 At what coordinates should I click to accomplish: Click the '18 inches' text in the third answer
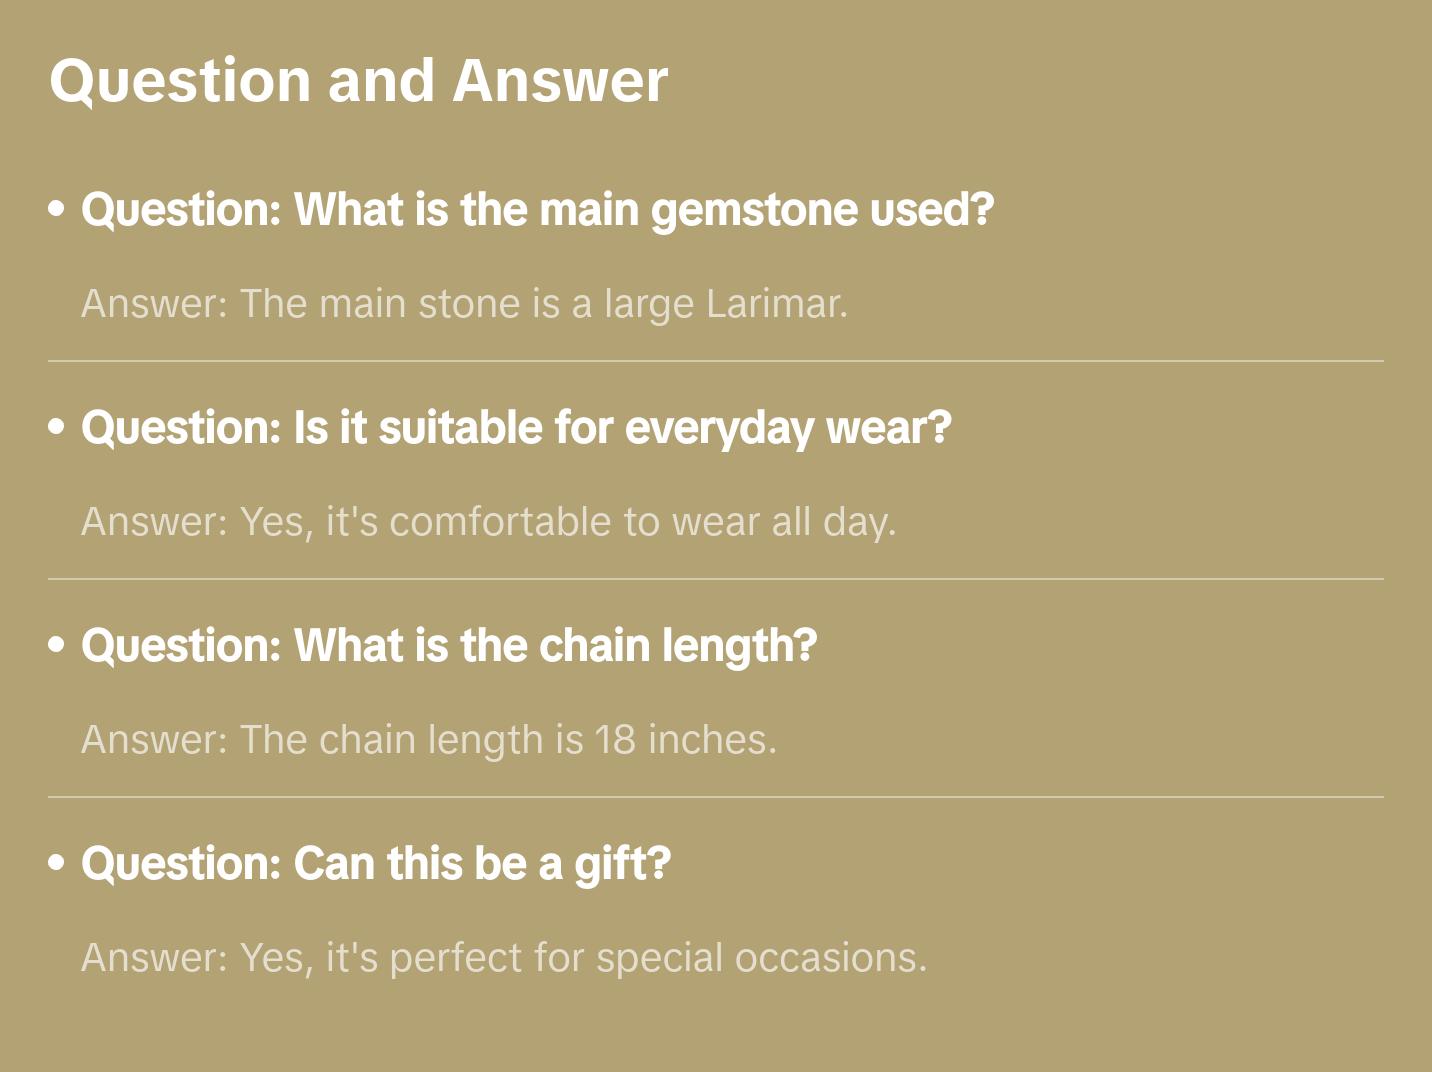click(x=685, y=740)
